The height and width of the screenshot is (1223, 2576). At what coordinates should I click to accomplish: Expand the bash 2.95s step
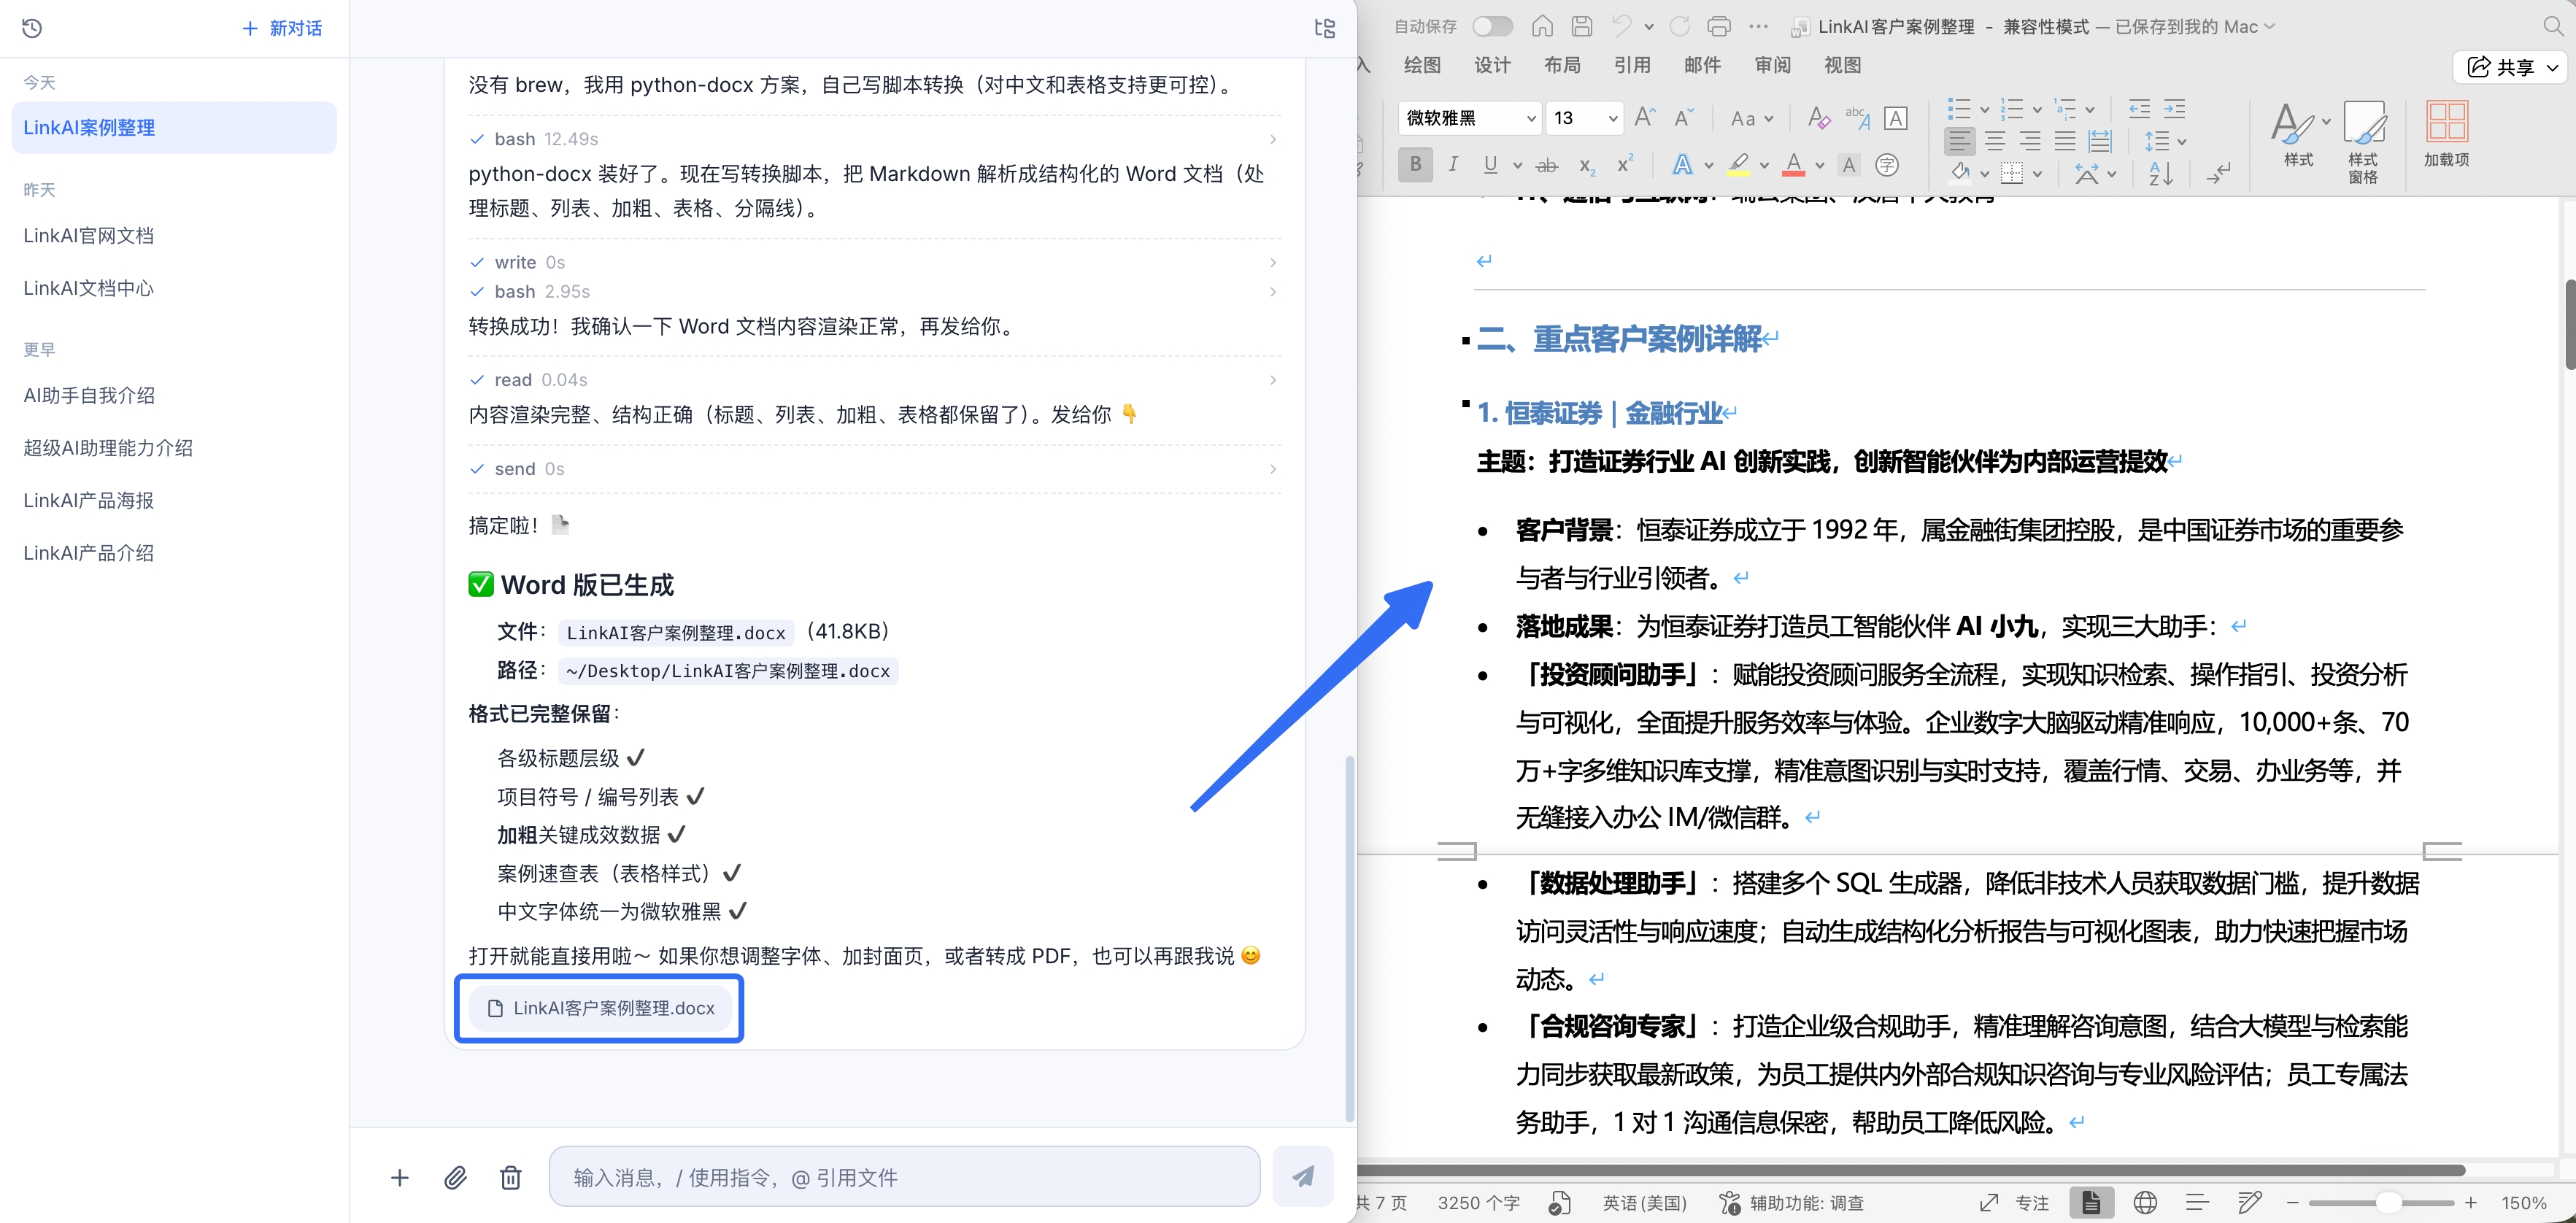[874, 292]
